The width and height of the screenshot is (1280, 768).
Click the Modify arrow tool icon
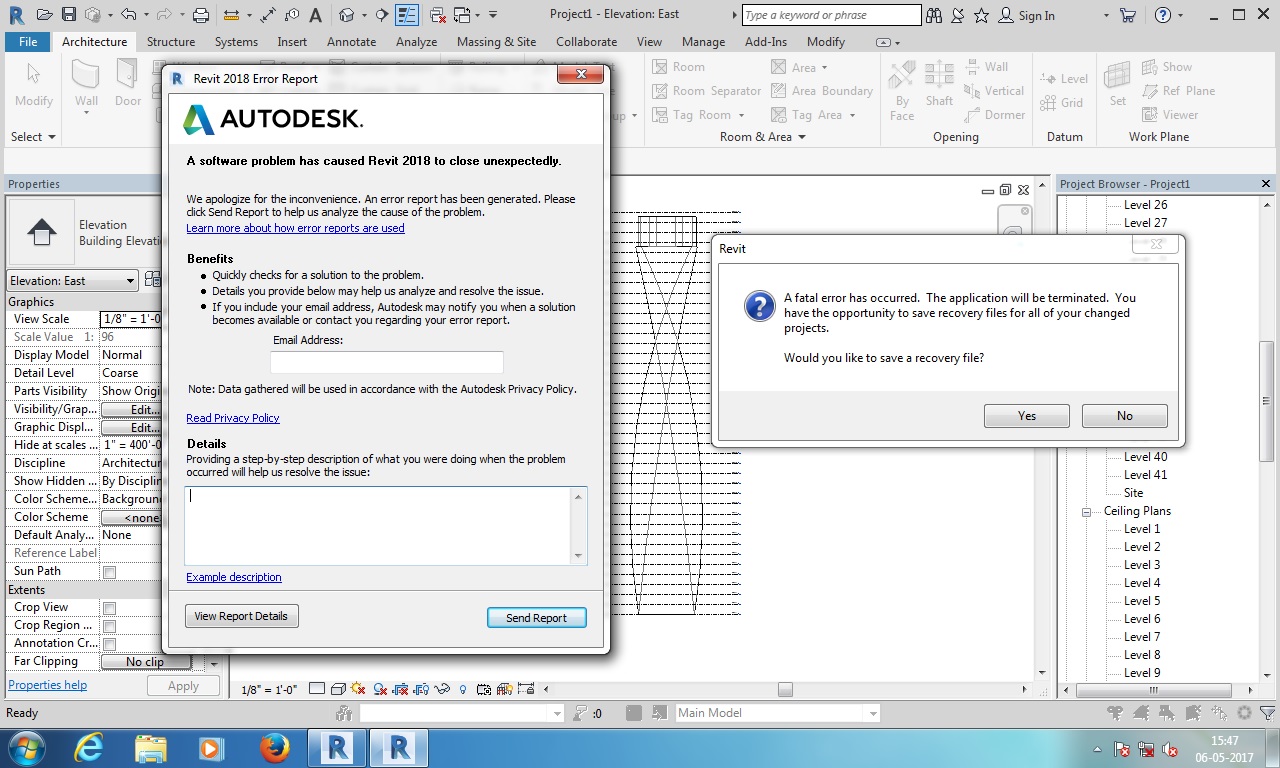pos(34,84)
